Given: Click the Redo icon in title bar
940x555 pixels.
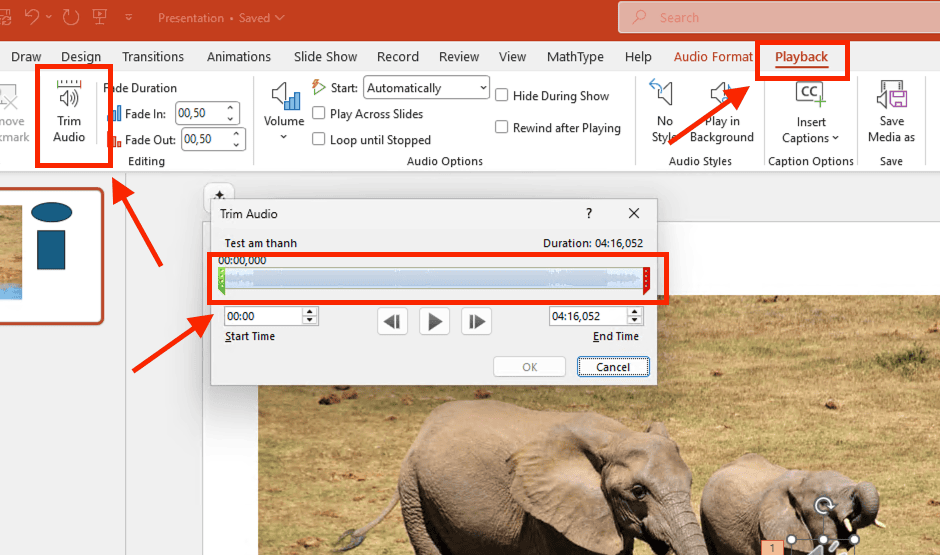Looking at the screenshot, I should coord(70,17).
